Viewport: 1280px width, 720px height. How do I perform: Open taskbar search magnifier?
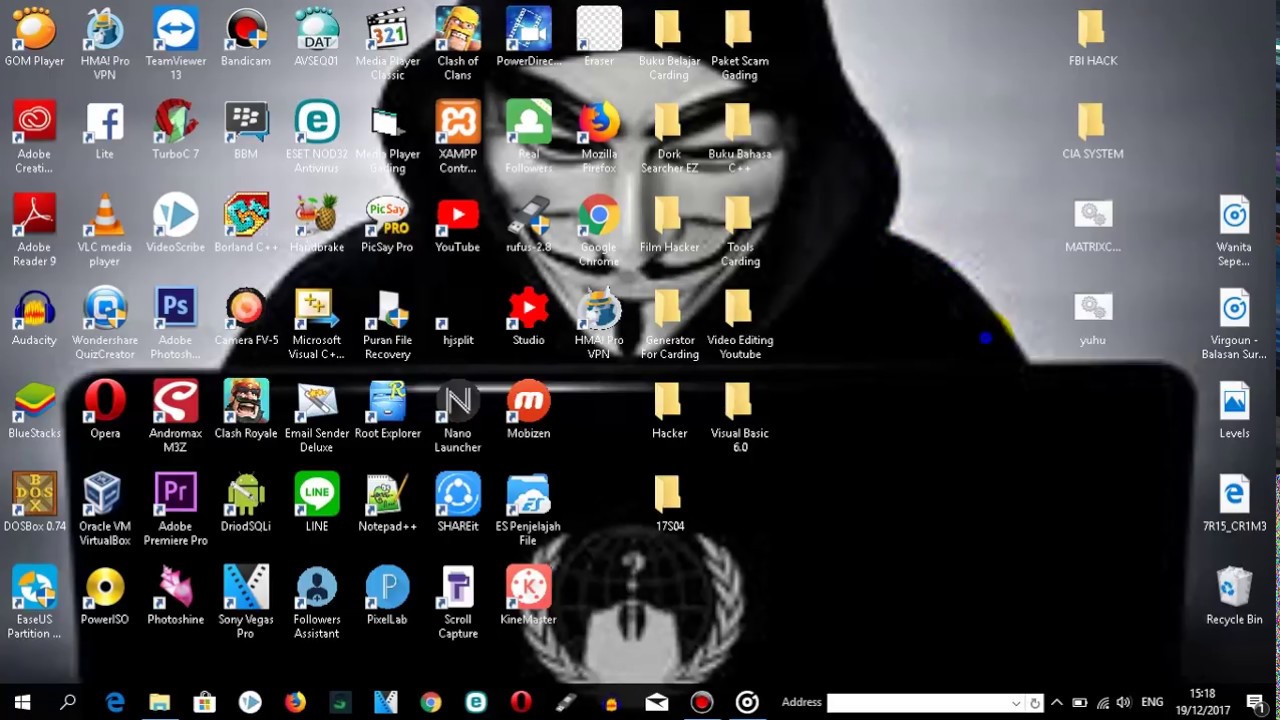pyautogui.click(x=68, y=702)
